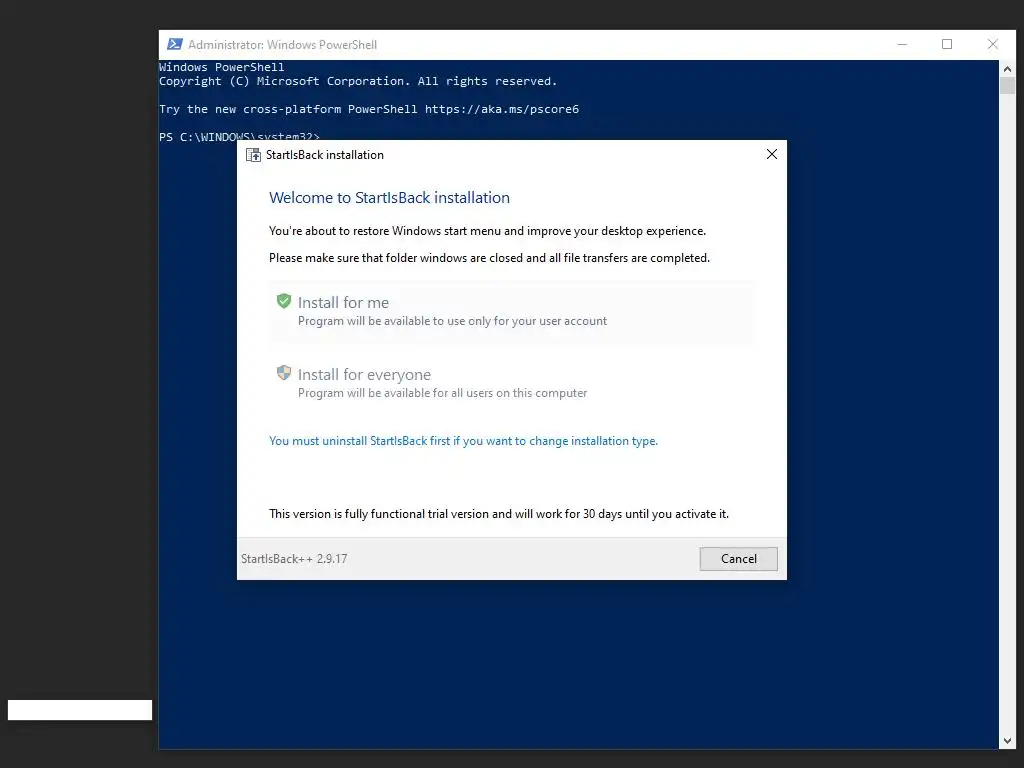
Task: Click the green shield icon by Install for me
Action: tap(283, 301)
